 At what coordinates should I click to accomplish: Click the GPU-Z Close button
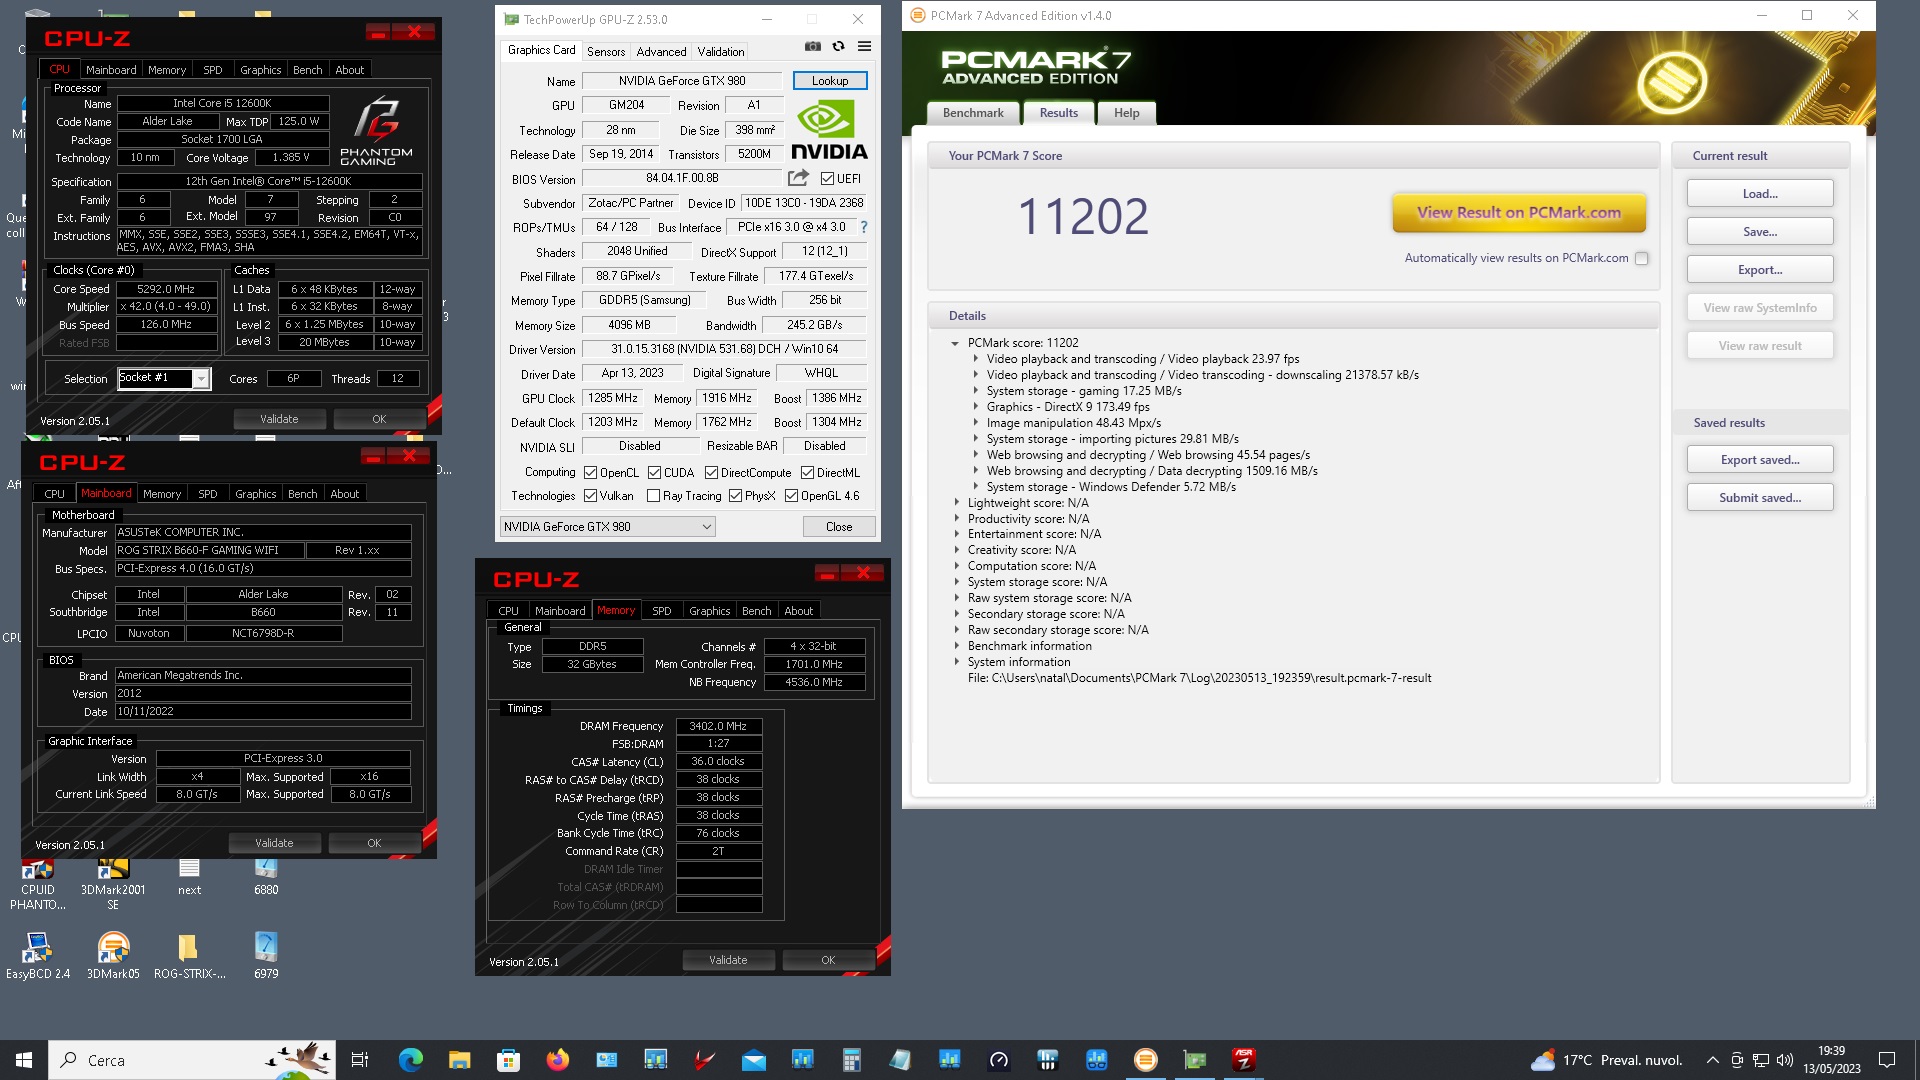[839, 527]
